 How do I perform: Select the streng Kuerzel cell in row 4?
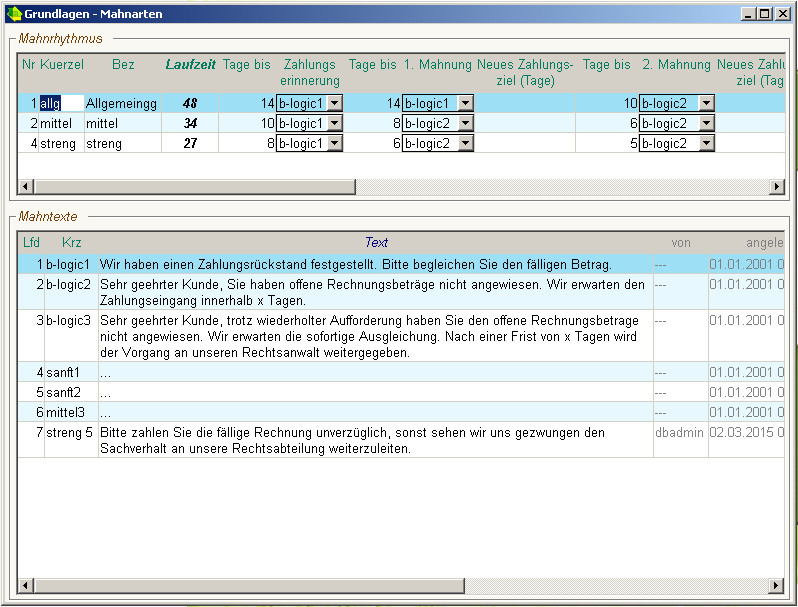tap(62, 143)
